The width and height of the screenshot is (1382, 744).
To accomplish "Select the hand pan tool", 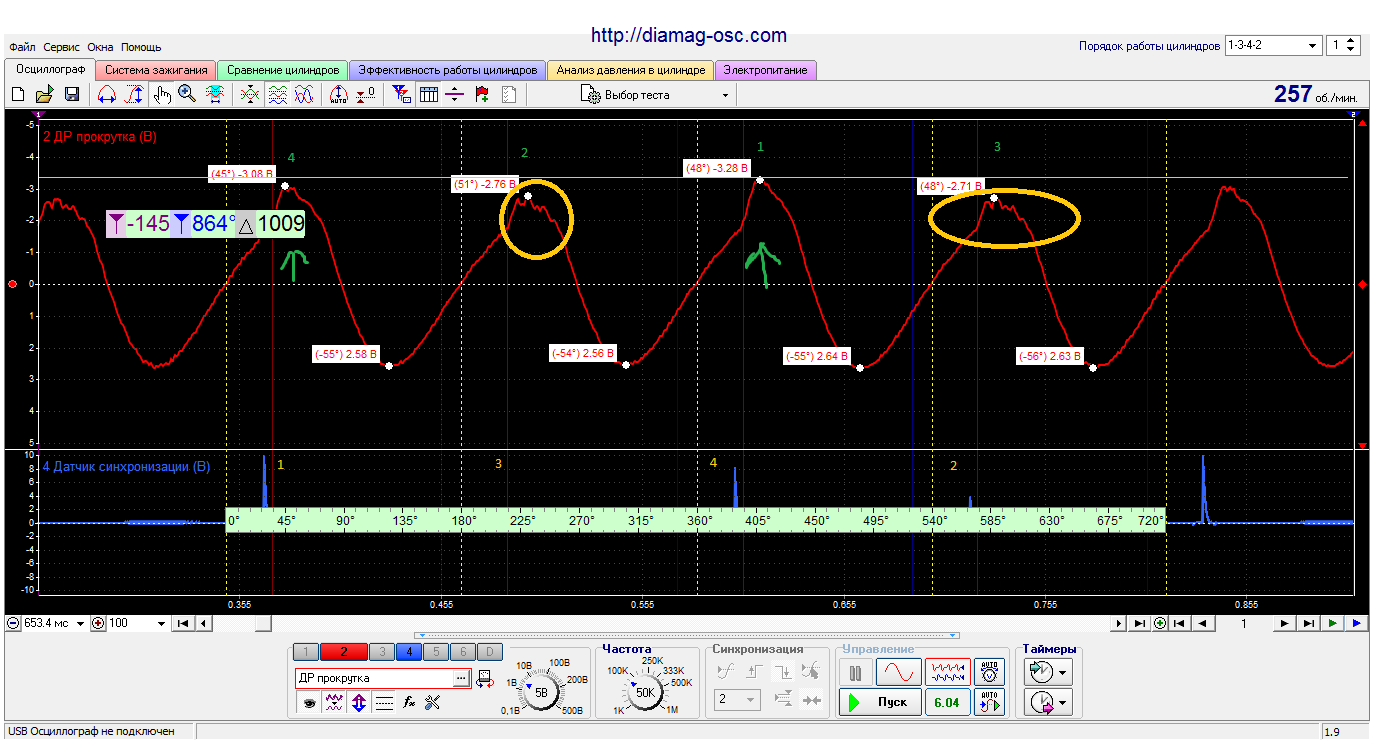I will (x=161, y=95).
